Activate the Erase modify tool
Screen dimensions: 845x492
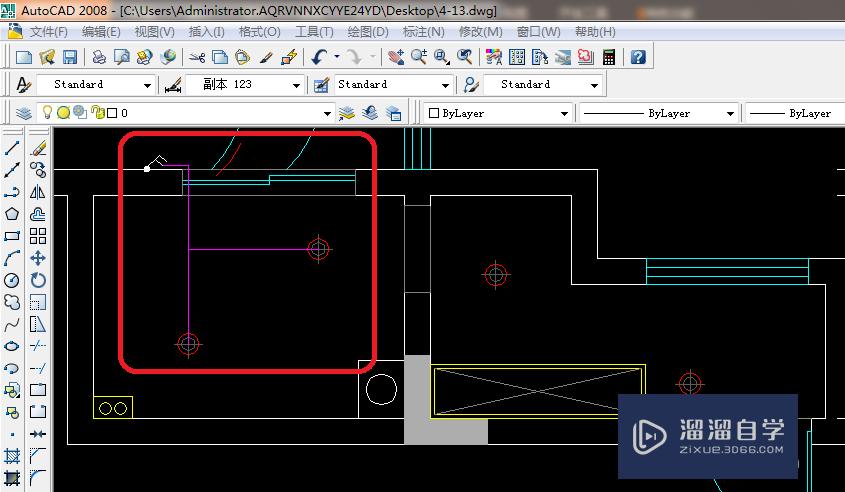(38, 148)
